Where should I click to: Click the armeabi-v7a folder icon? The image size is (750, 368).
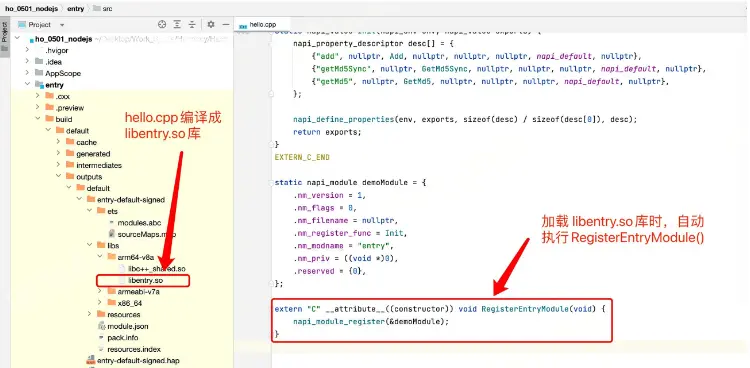111,291
